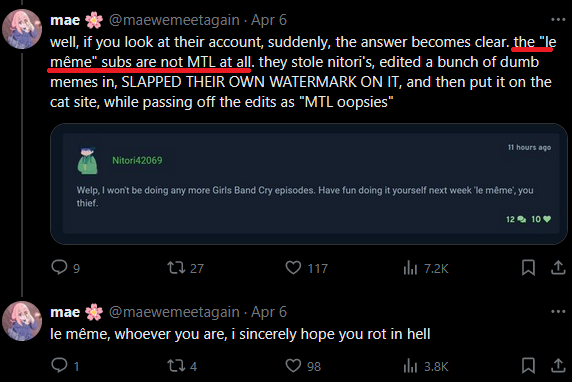The width and height of the screenshot is (572, 382).
Task: Open more options on the second tweet
Action: pyautogui.click(x=558, y=312)
